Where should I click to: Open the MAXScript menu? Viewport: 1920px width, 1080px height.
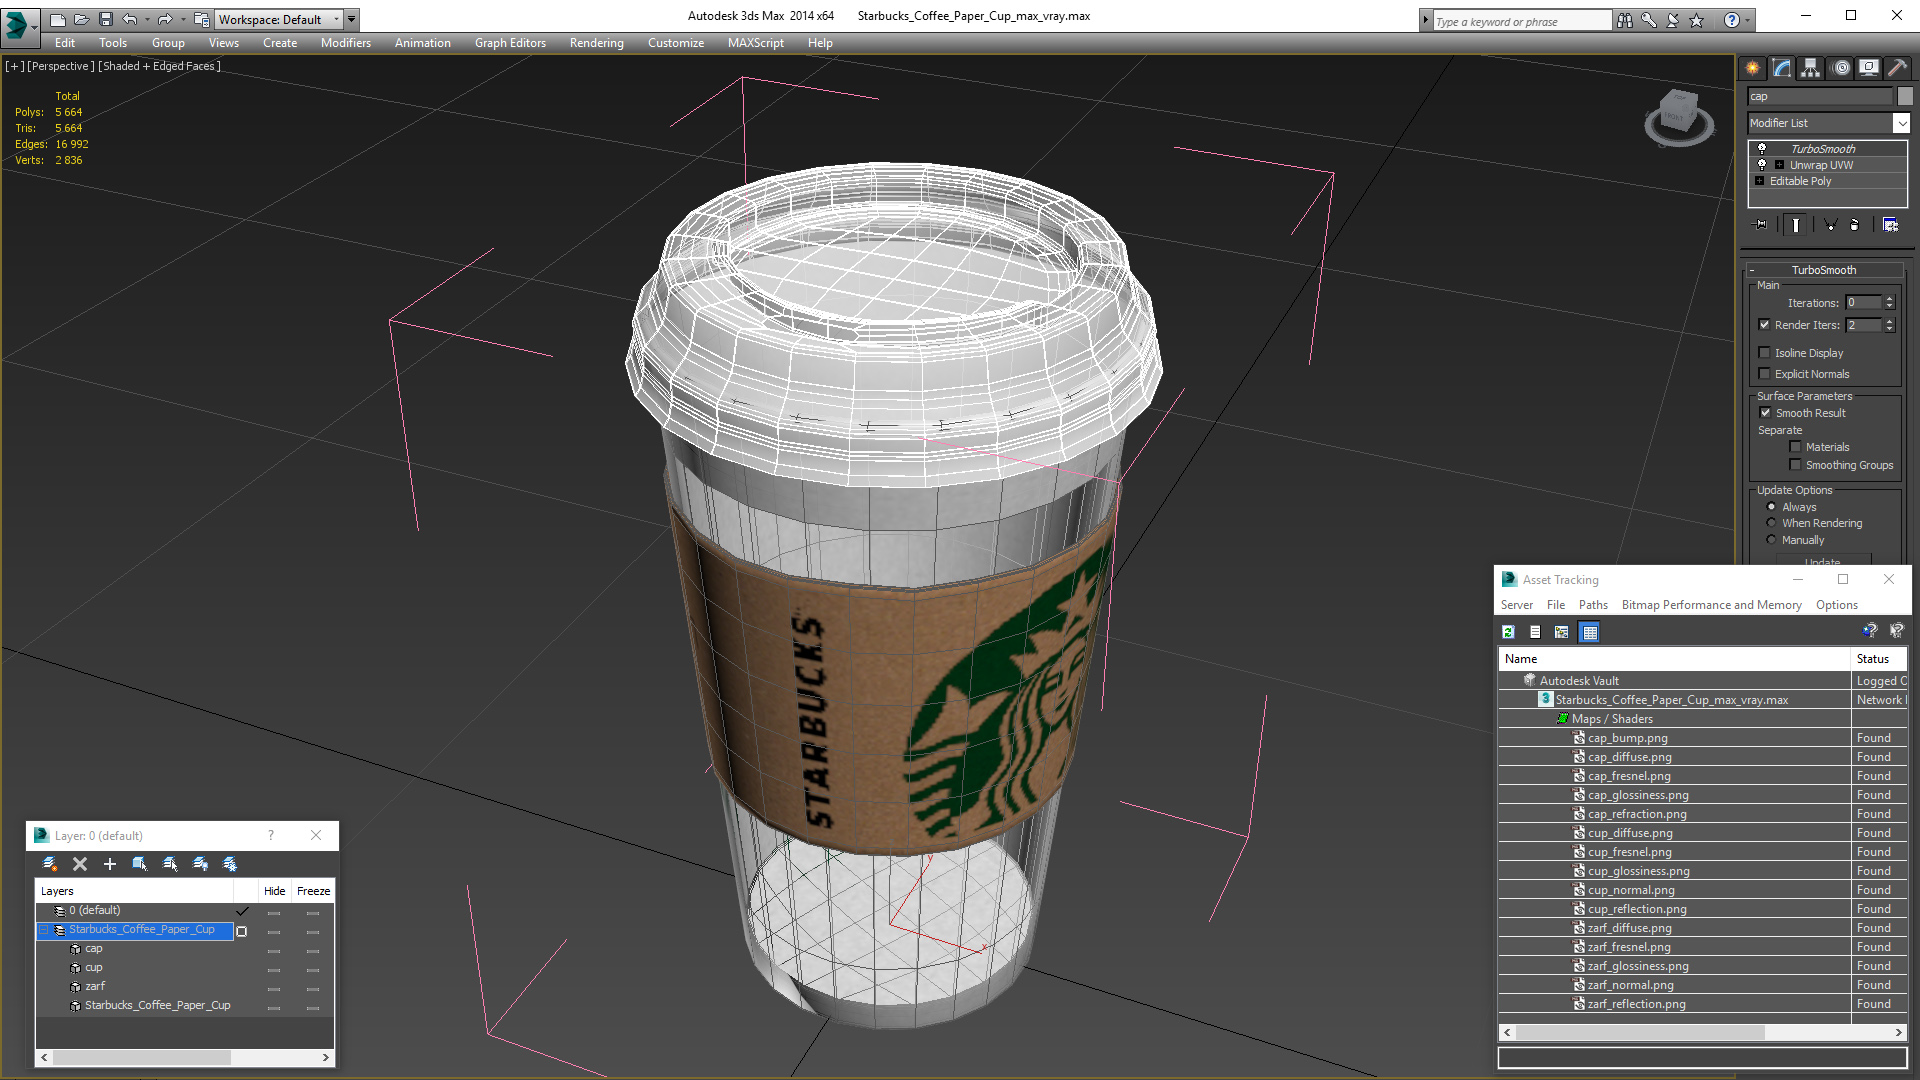pyautogui.click(x=755, y=43)
